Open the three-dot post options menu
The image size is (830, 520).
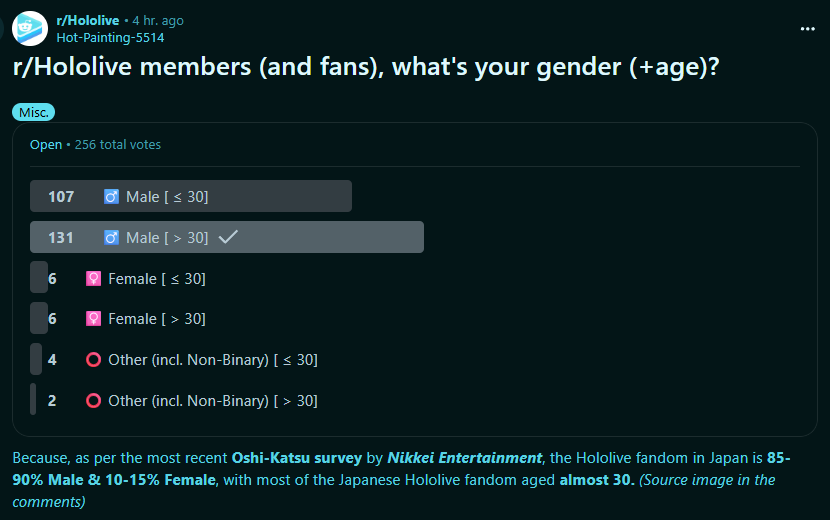pyautogui.click(x=807, y=29)
